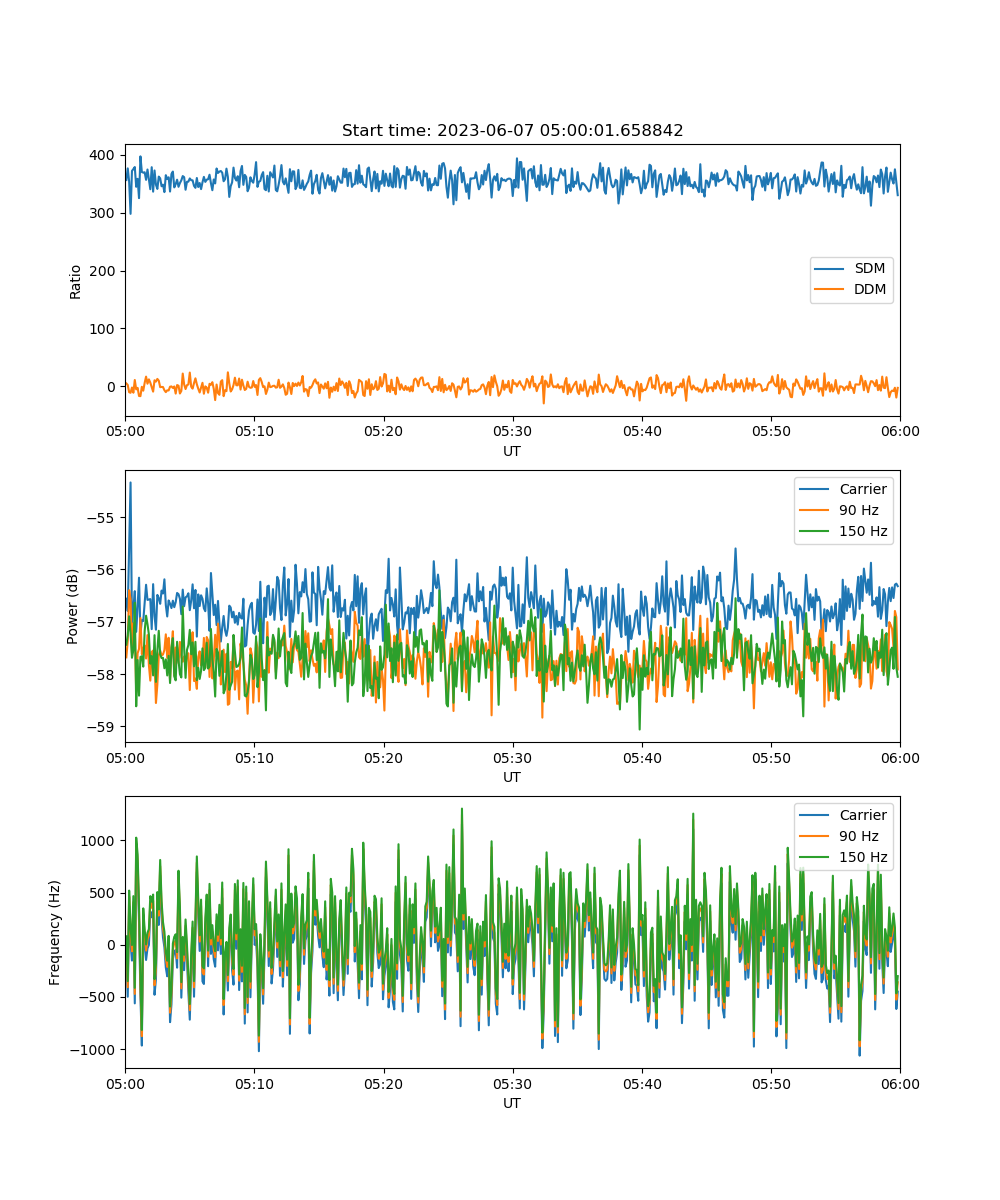Click the '05:50' tick under the Frequency plot
The width and height of the screenshot is (1000, 1200).
tap(771, 1083)
